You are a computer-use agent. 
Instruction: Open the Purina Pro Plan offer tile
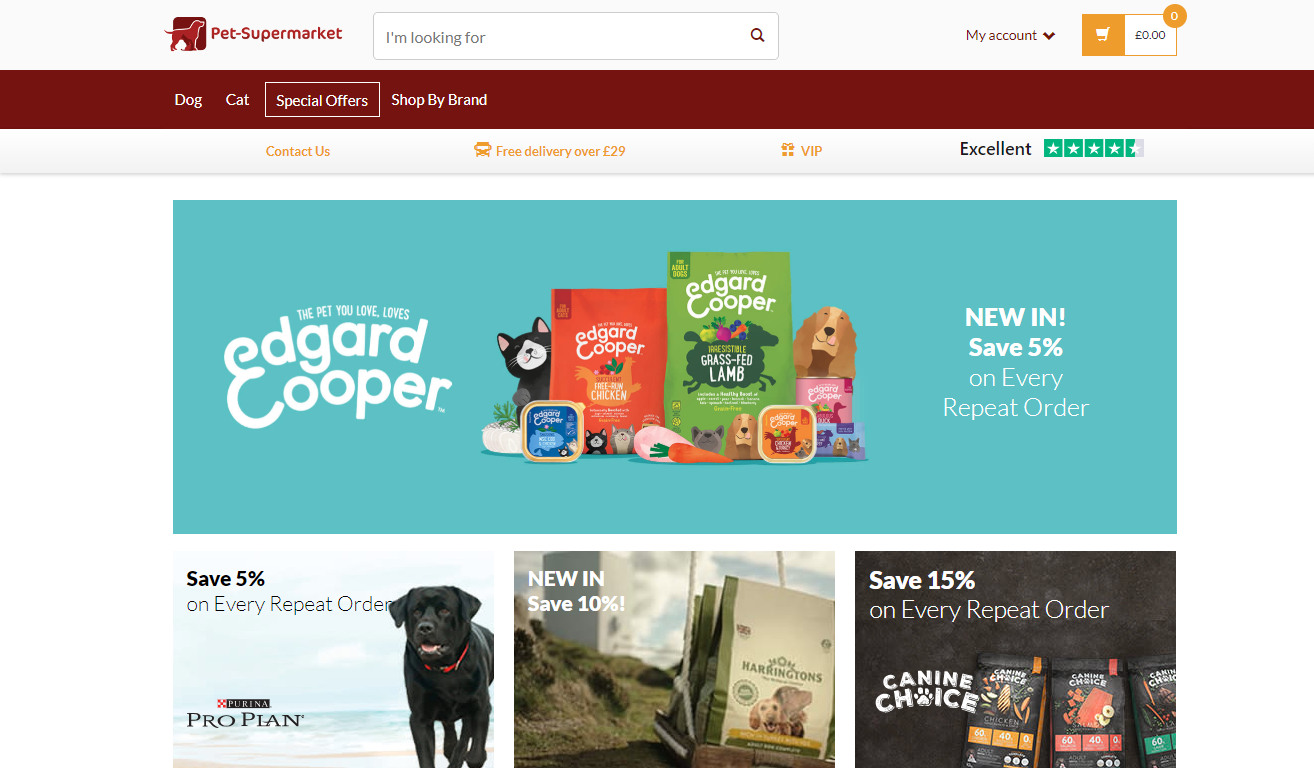[333, 659]
